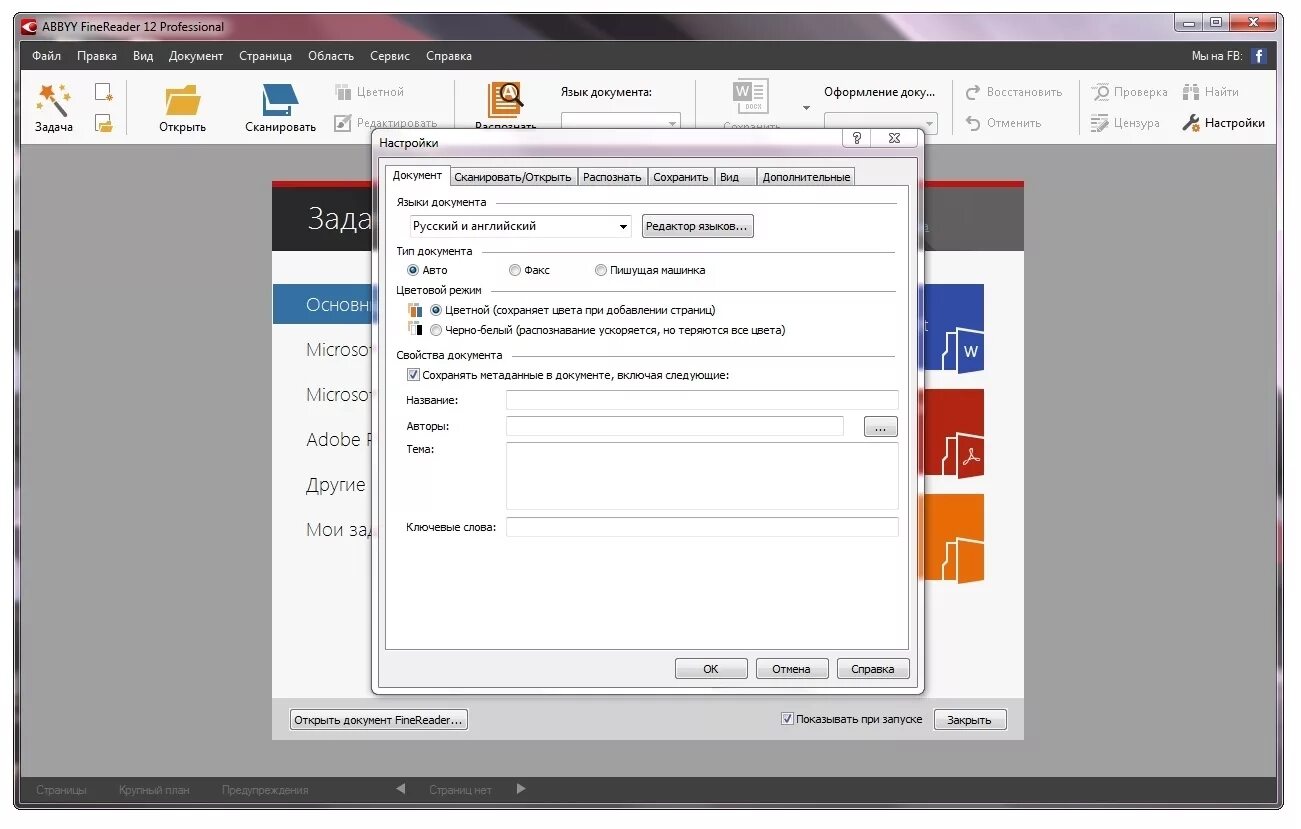Click the red PDF task tile

(952, 433)
